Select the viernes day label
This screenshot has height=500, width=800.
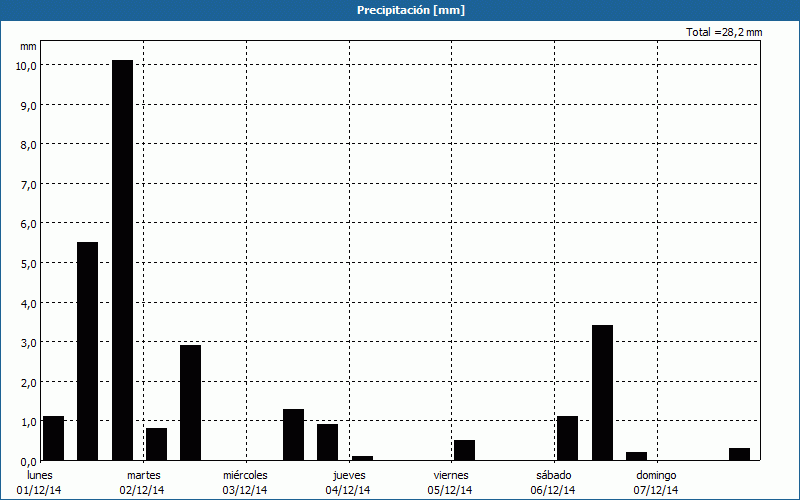point(451,475)
